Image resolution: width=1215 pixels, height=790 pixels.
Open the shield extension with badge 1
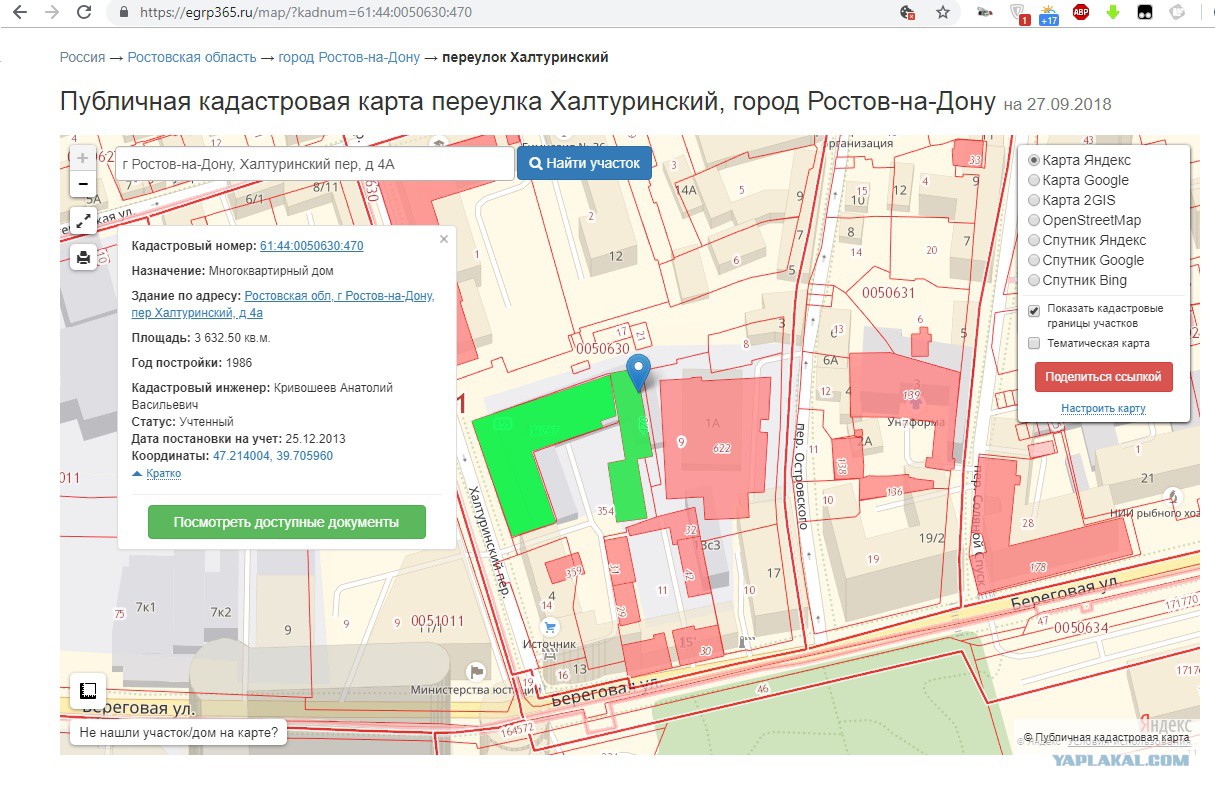1019,14
